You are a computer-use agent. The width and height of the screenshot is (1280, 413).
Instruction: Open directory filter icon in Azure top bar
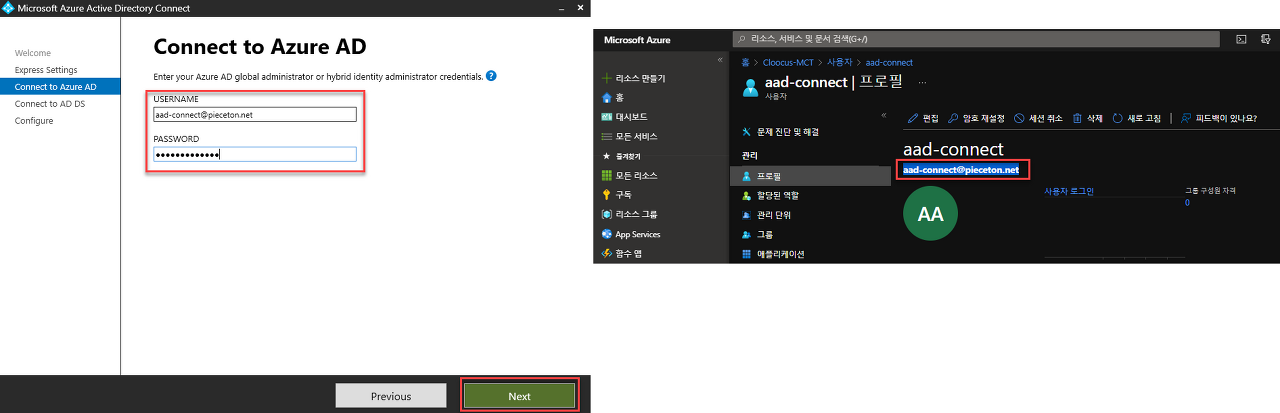1267,39
